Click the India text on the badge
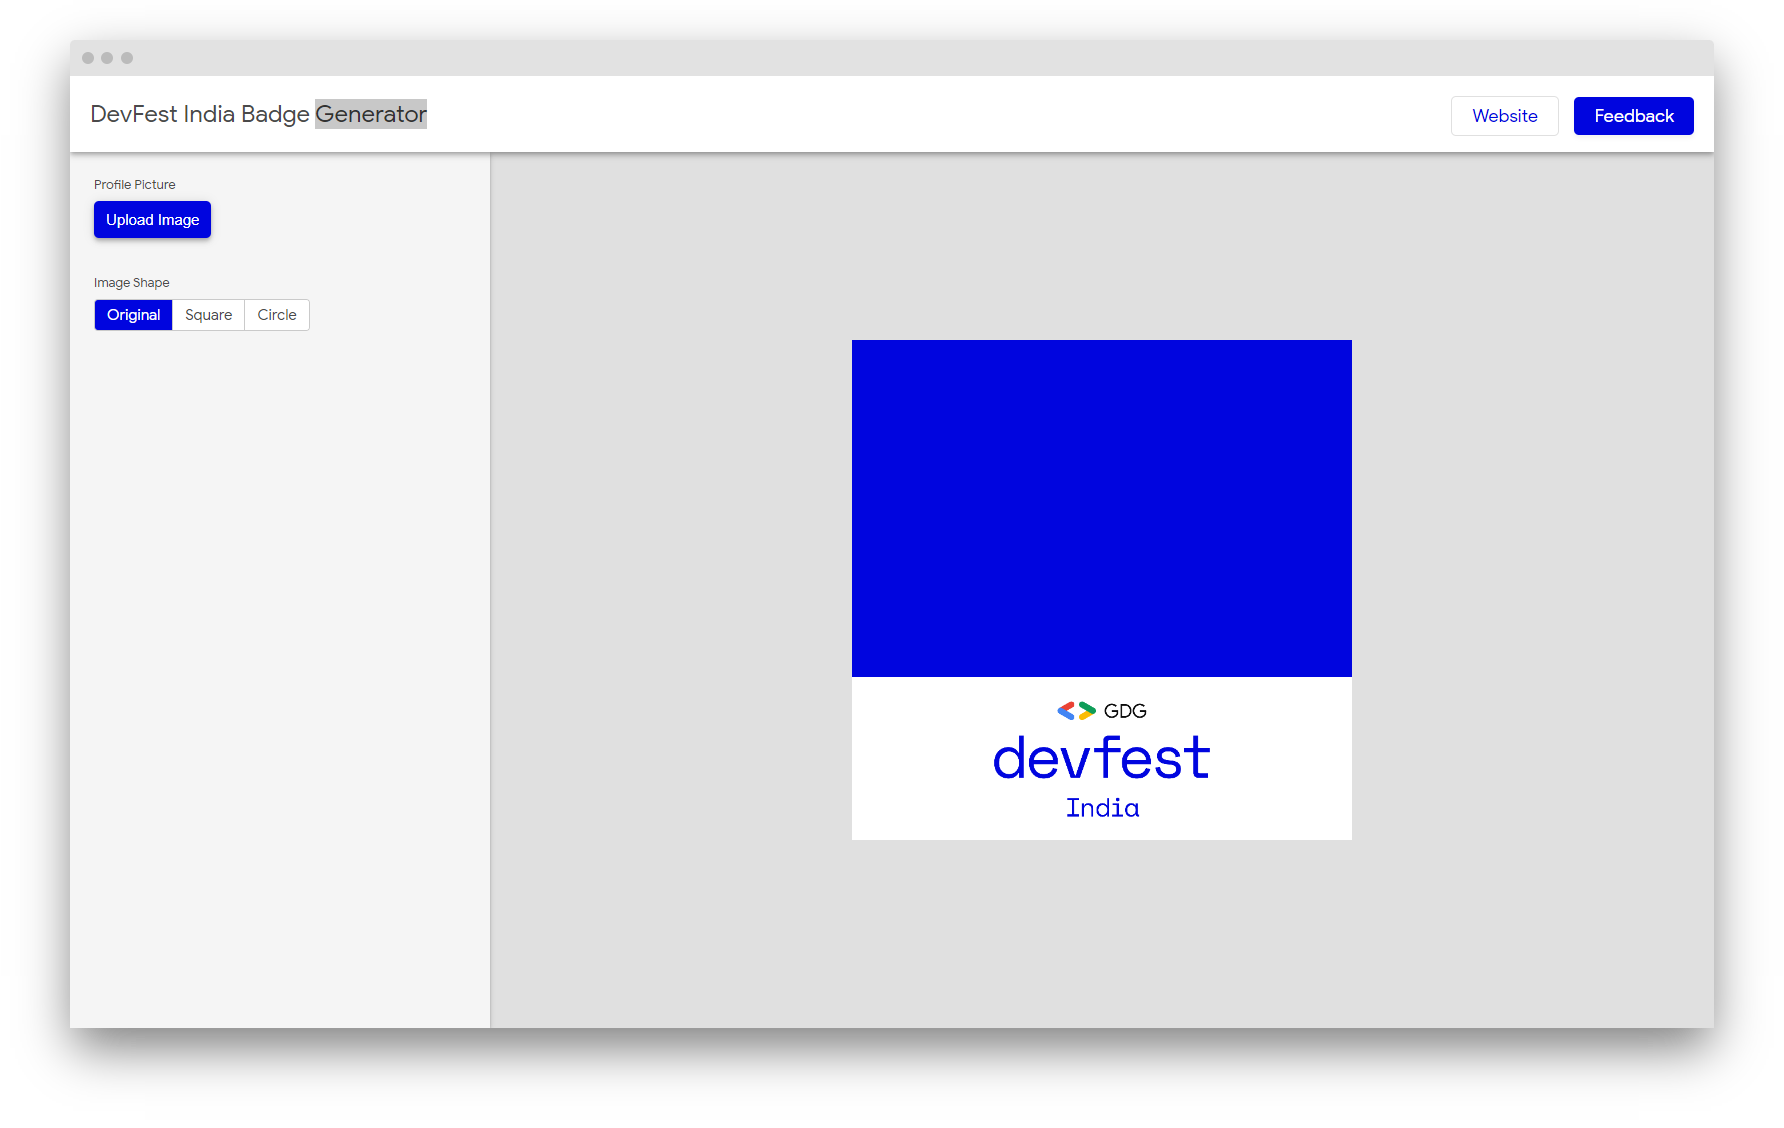This screenshot has width=1784, height=1128. pos(1102,808)
